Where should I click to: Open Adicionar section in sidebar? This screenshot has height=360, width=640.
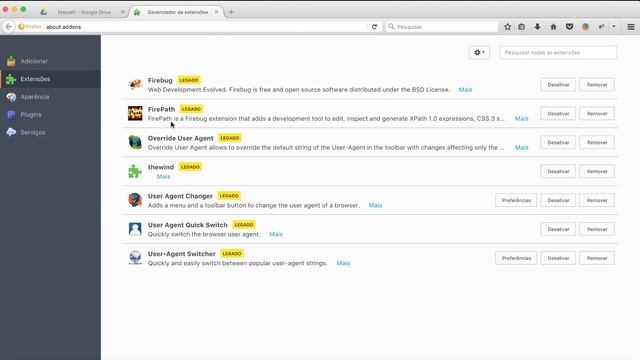coord(50,61)
